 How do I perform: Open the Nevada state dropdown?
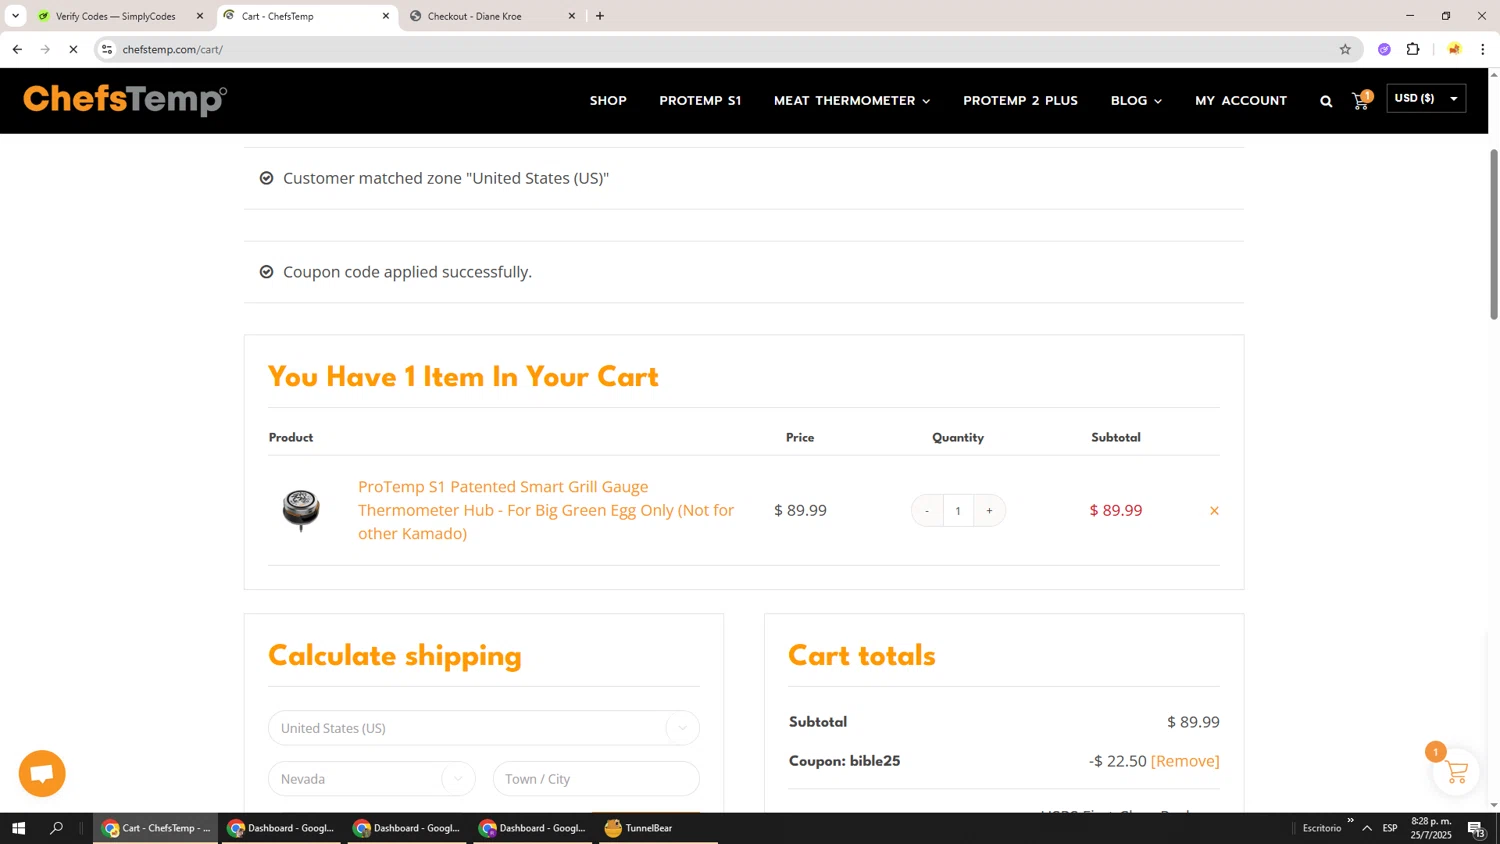coord(372,779)
